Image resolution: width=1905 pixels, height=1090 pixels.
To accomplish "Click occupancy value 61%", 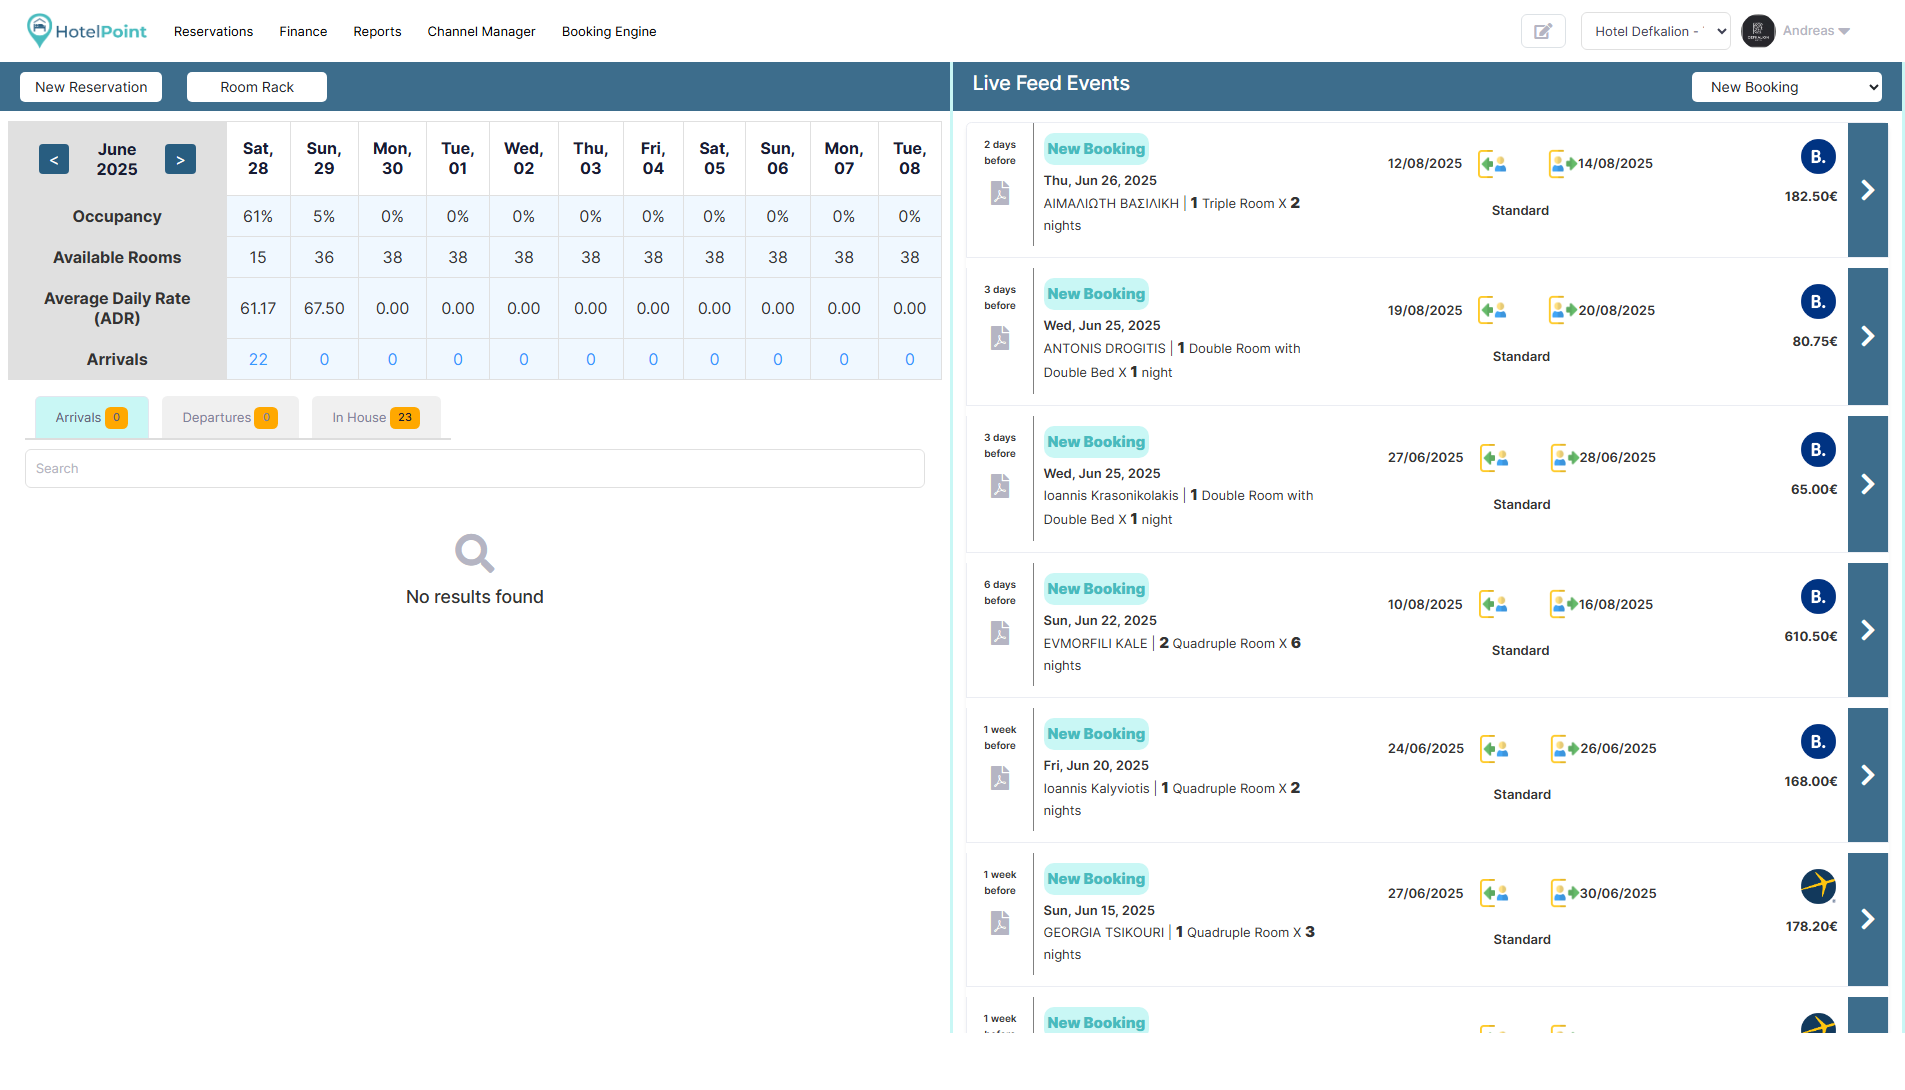I will point(258,216).
